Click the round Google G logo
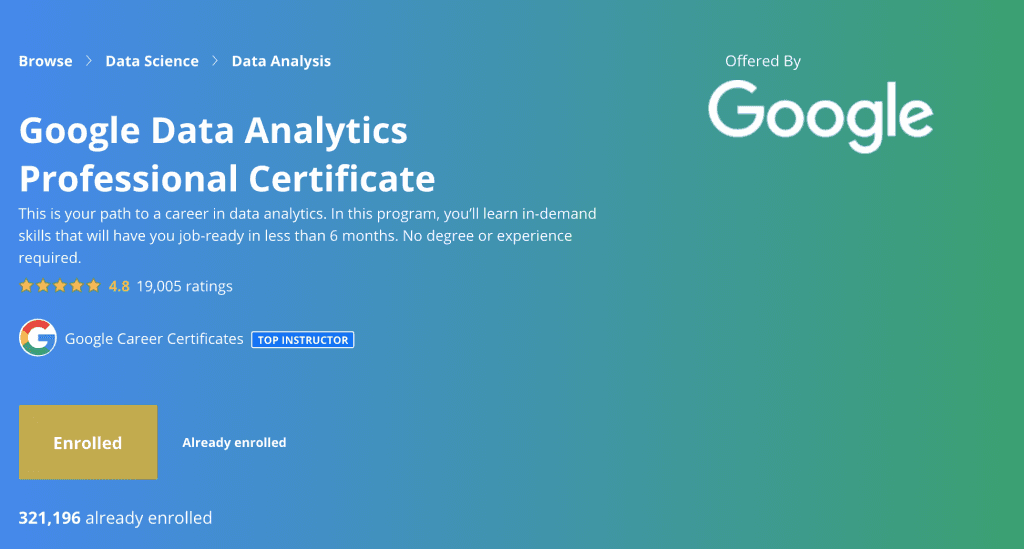The image size is (1024, 549). click(x=38, y=337)
